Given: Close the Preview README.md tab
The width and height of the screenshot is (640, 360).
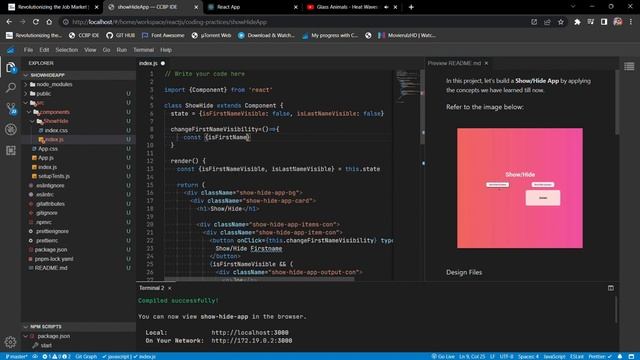Looking at the screenshot, I should click(x=486, y=63).
